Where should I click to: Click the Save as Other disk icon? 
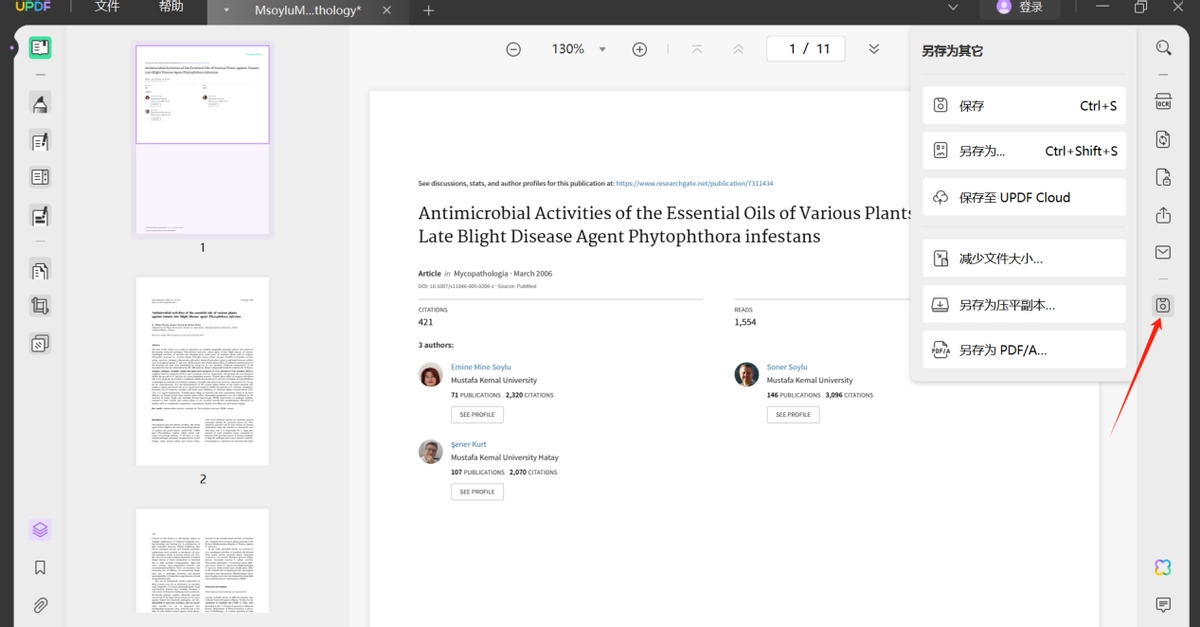(x=1163, y=306)
